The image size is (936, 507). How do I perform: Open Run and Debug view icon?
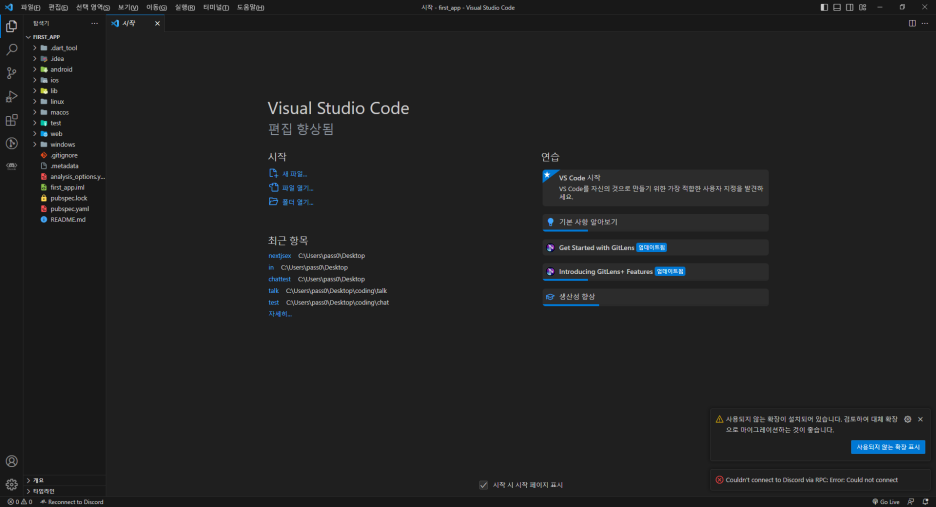tap(11, 96)
